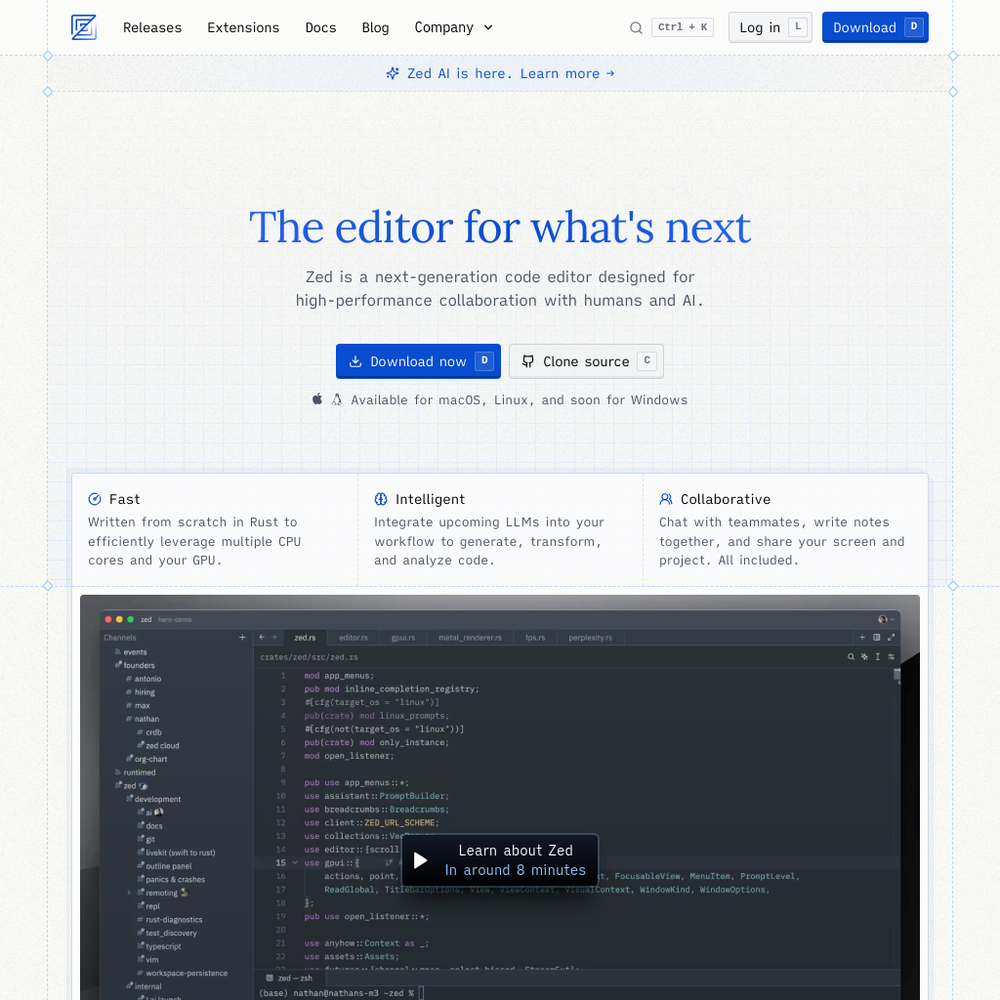
Task: Go to the Extensions page
Action: coord(243,27)
